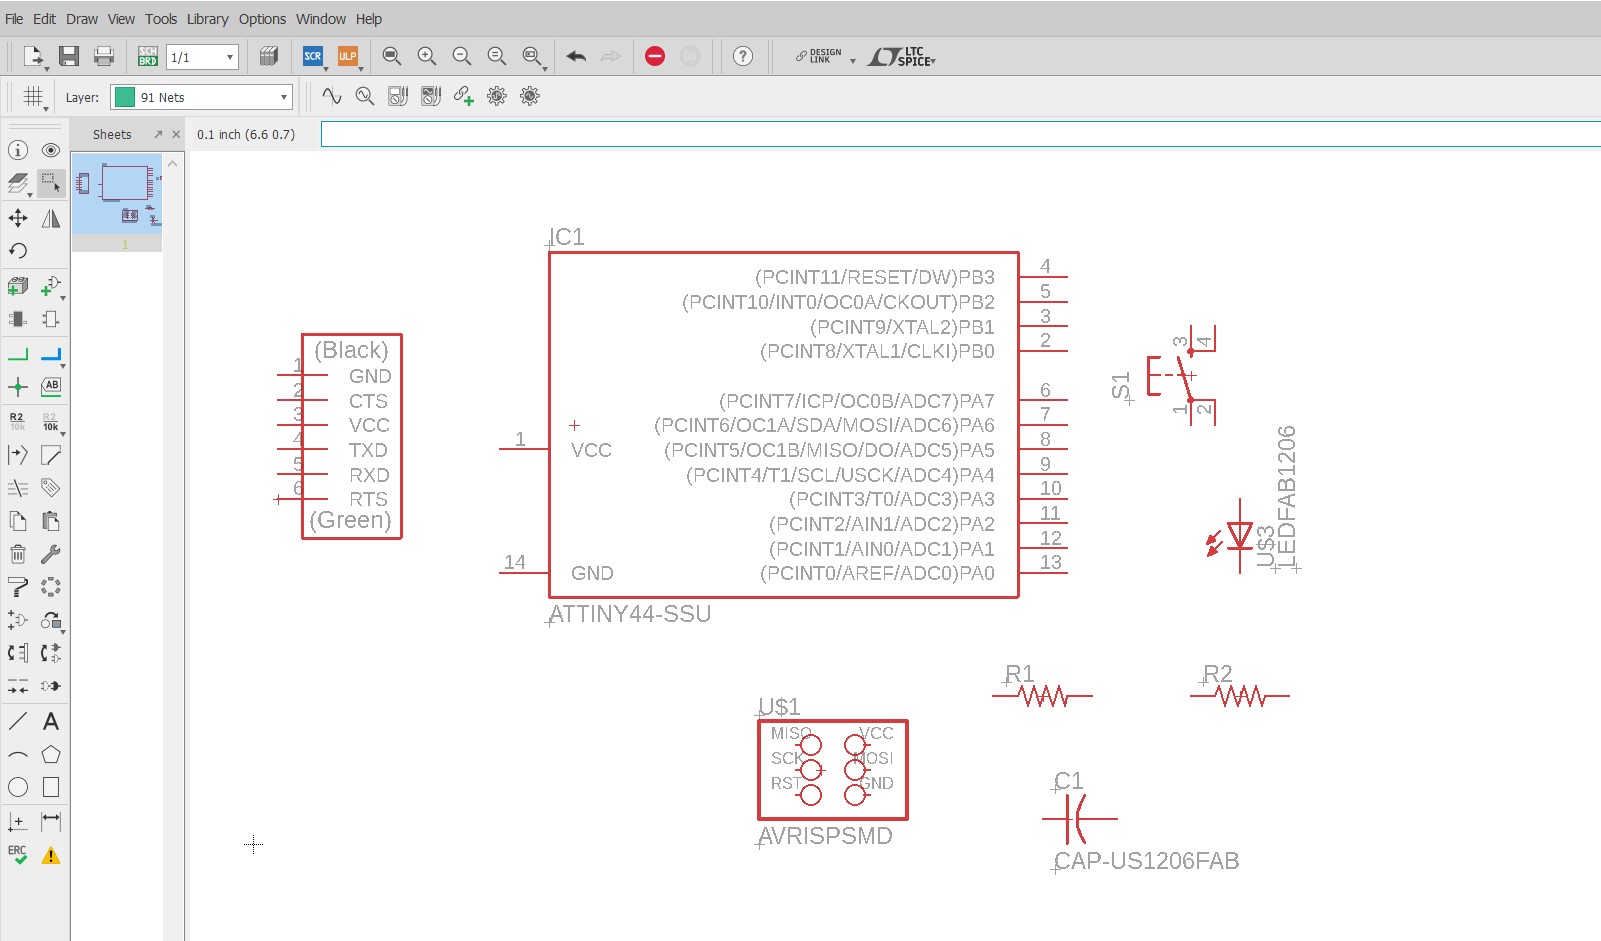
Task: Expand the ULP button dropdown
Action: tap(361, 69)
